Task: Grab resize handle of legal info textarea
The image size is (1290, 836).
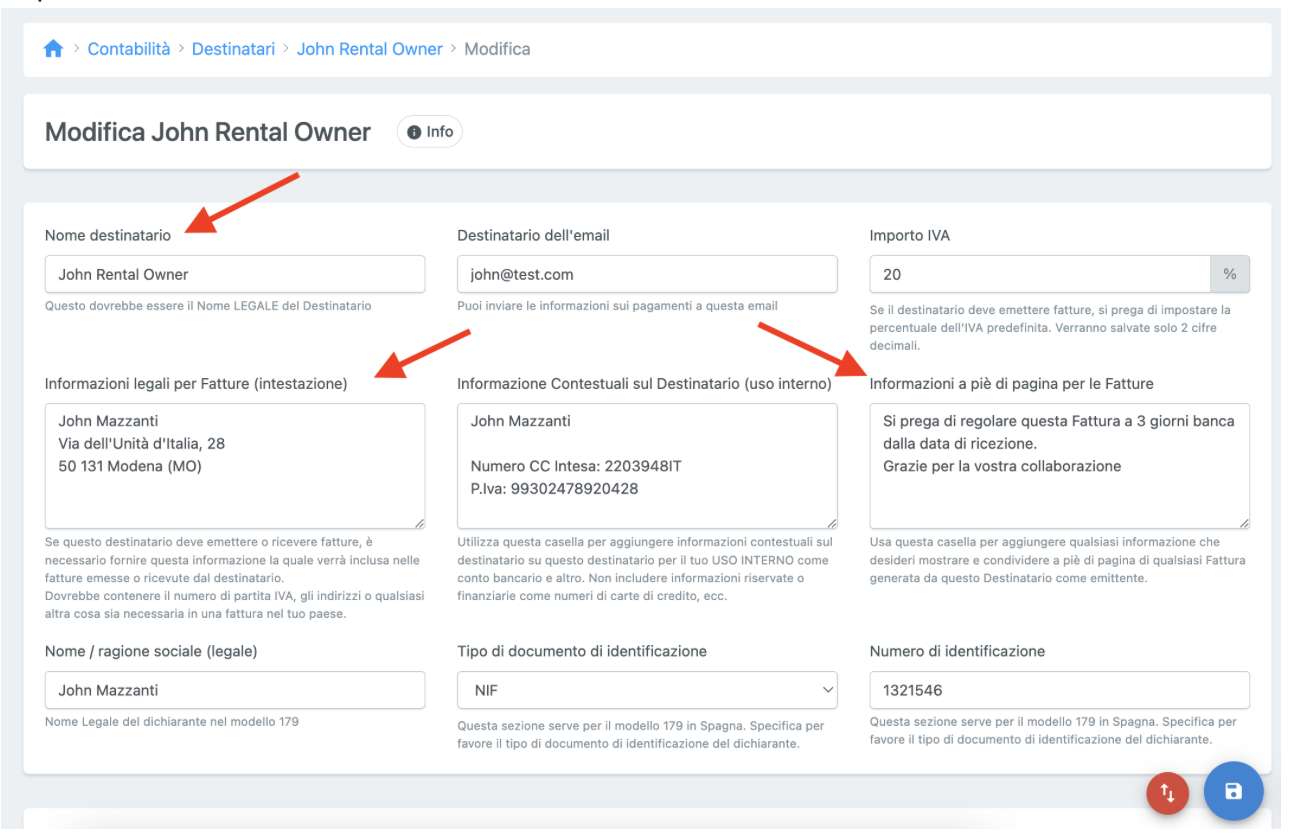Action: [419, 522]
